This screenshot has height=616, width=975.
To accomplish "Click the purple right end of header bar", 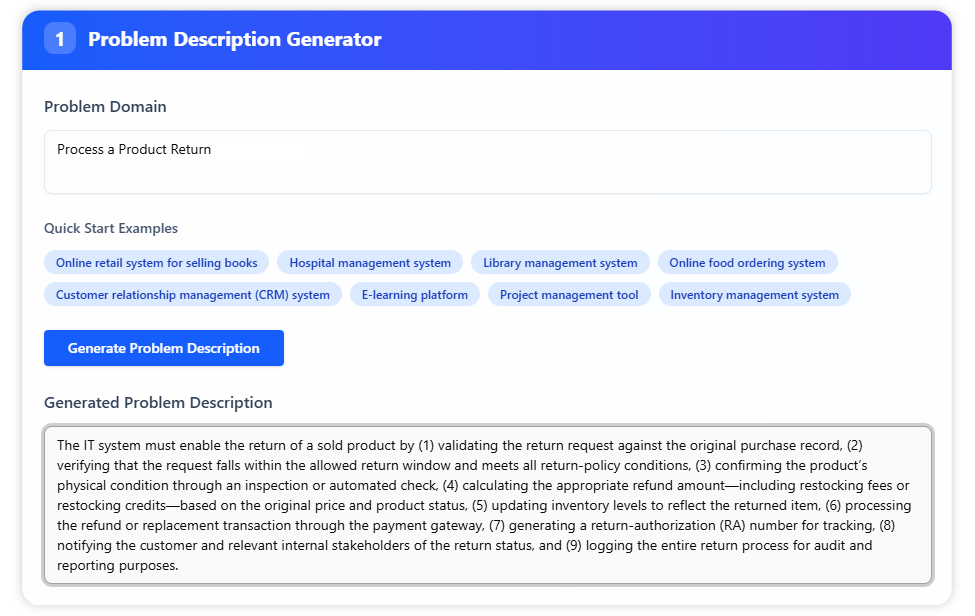I will (x=900, y=39).
